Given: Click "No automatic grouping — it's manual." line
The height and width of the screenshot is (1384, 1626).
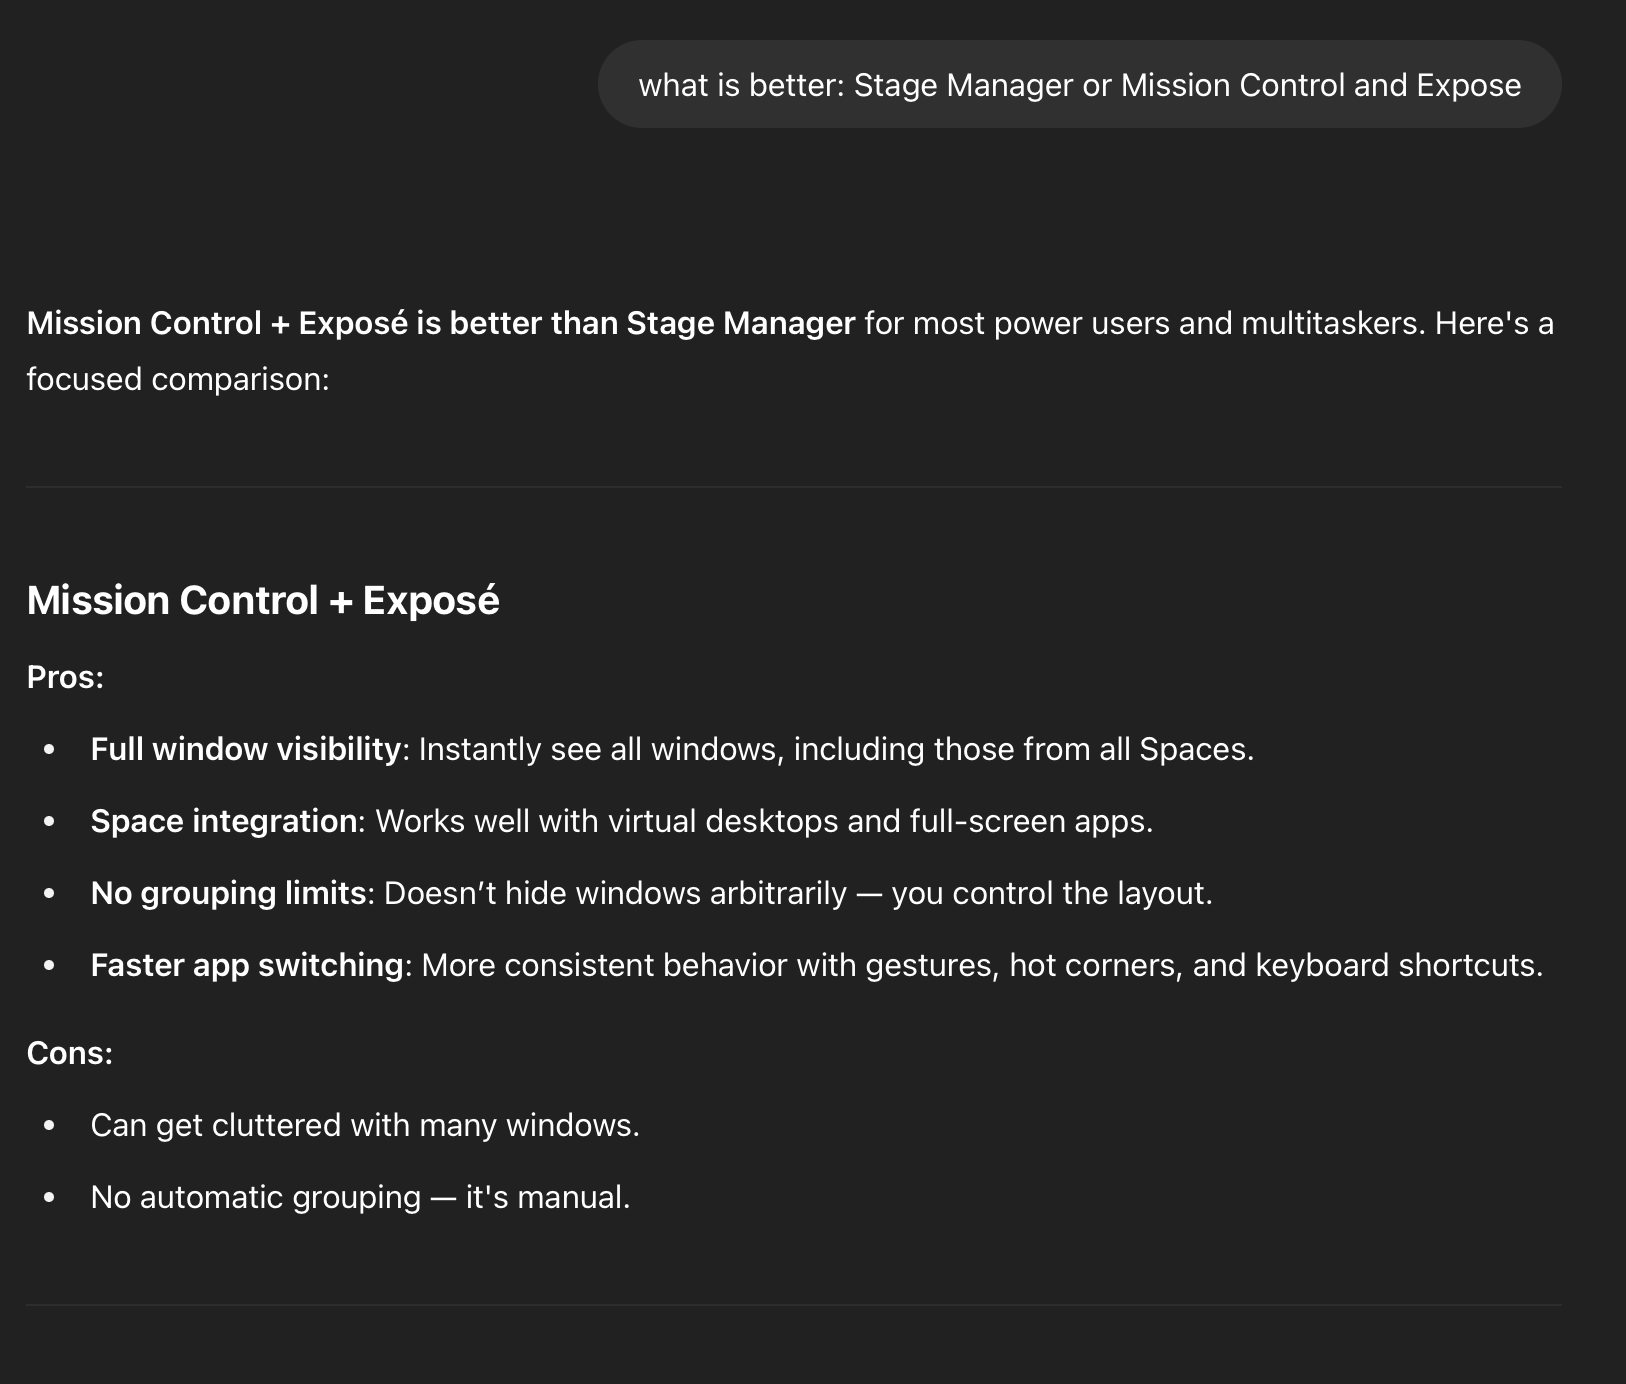Looking at the screenshot, I should (360, 1197).
